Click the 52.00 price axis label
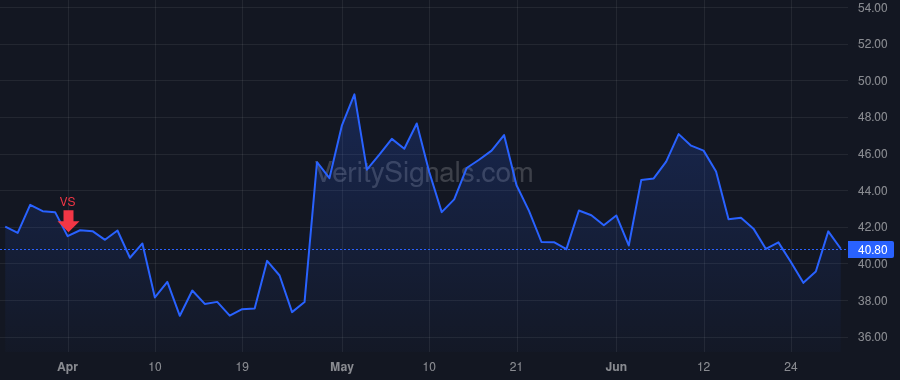 click(871, 44)
